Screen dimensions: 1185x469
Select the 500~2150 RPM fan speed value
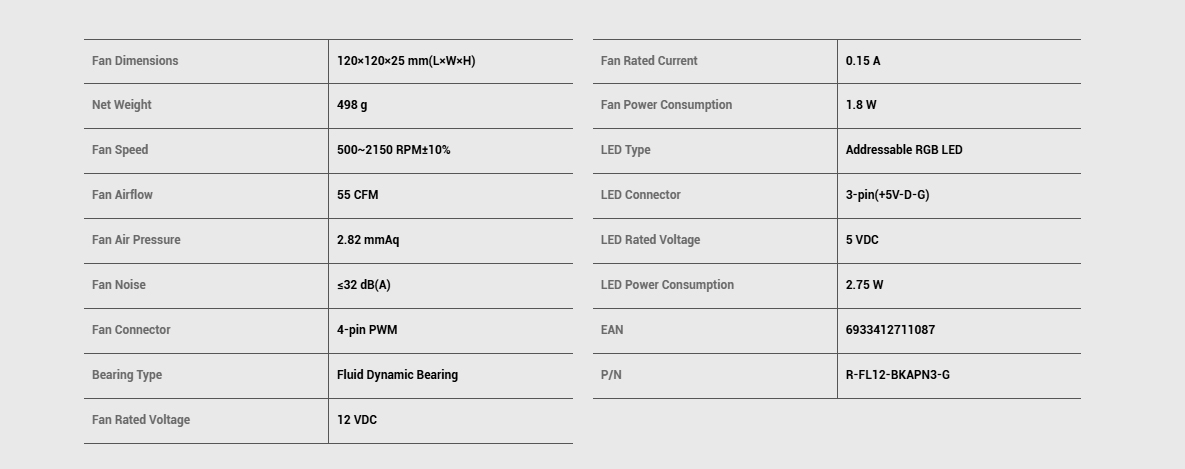click(x=393, y=150)
